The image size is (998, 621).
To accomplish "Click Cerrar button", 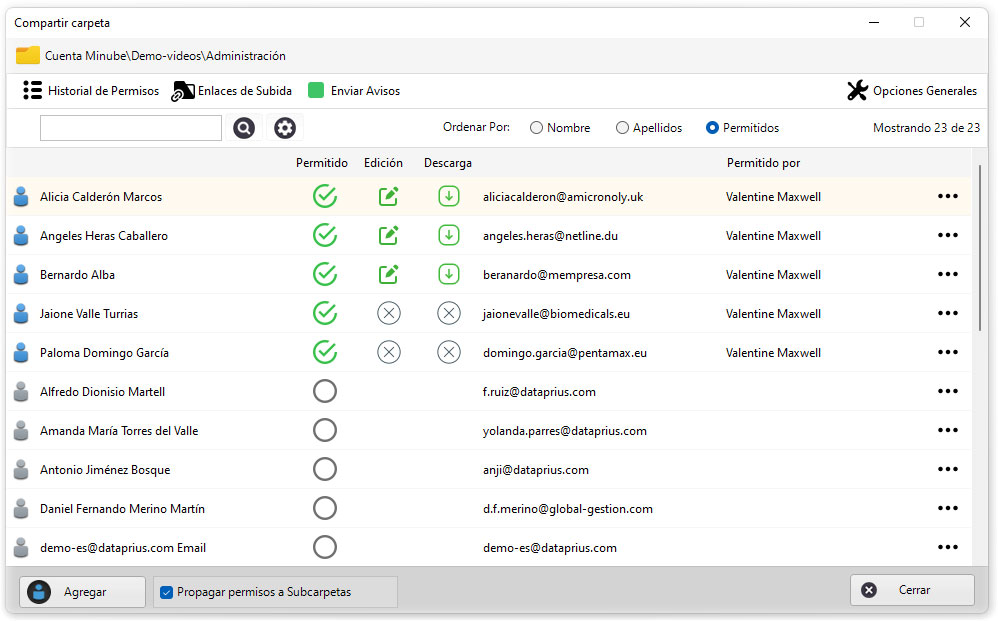I will 912,590.
